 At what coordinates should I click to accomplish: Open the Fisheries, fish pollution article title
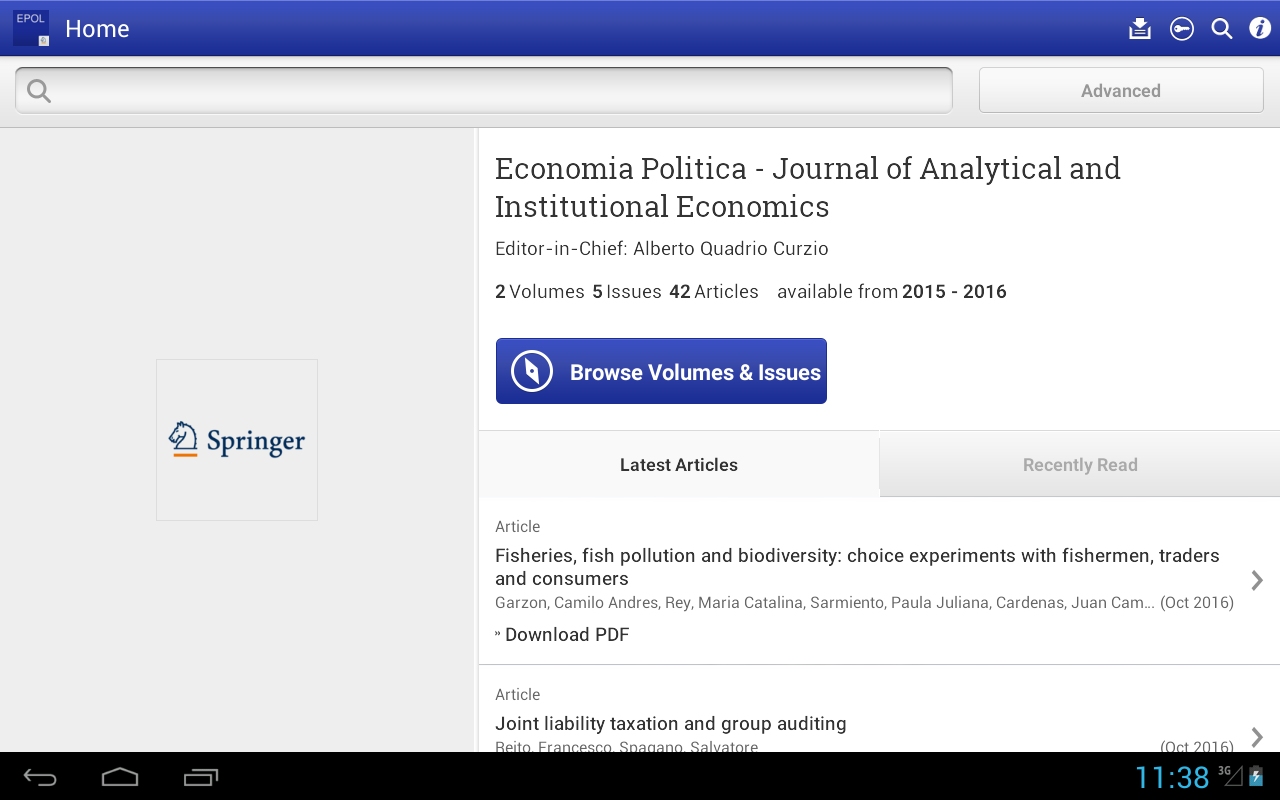point(857,567)
